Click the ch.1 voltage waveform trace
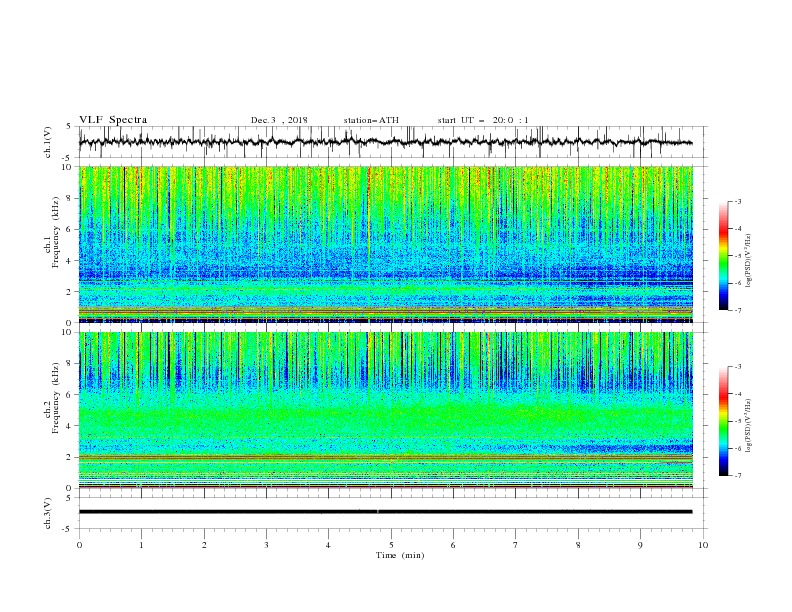The image size is (792, 612). pyautogui.click(x=386, y=142)
